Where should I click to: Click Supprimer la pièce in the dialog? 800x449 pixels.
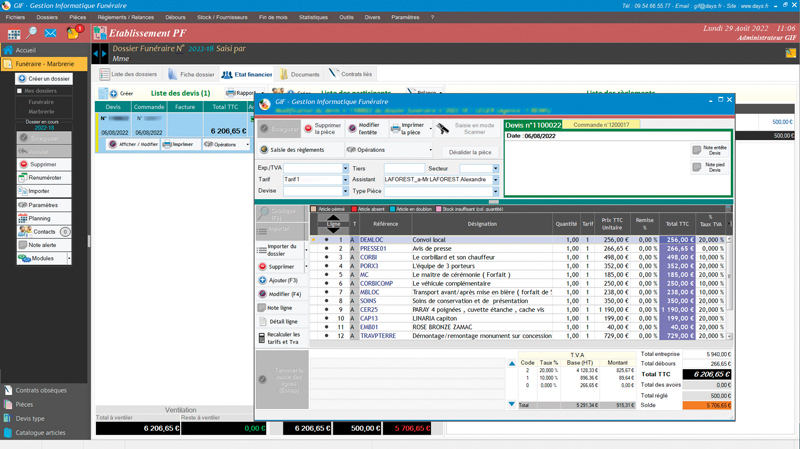coord(322,129)
